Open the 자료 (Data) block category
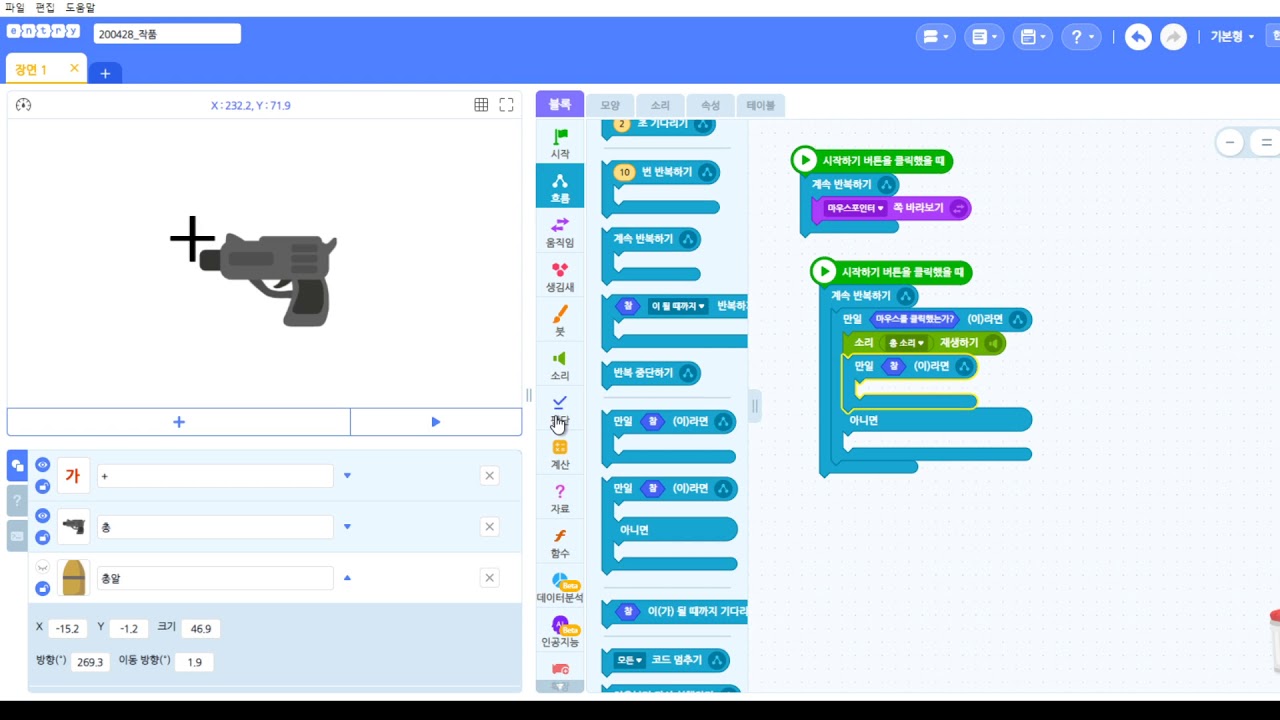Viewport: 1280px width, 720px height. point(560,498)
